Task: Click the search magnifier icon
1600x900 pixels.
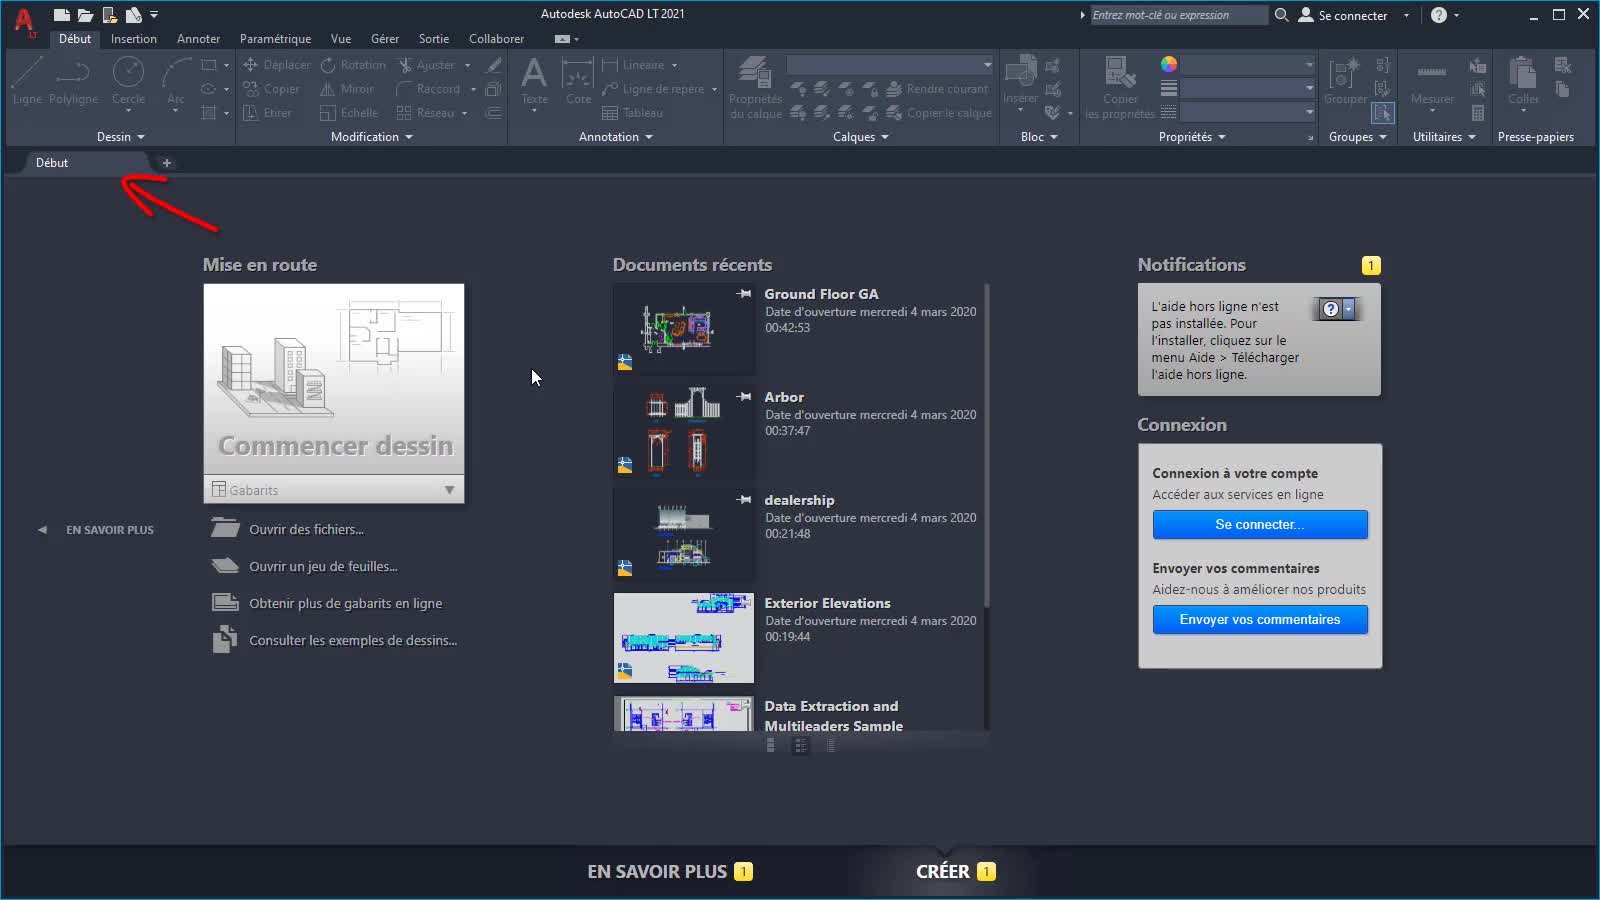Action: click(1281, 15)
